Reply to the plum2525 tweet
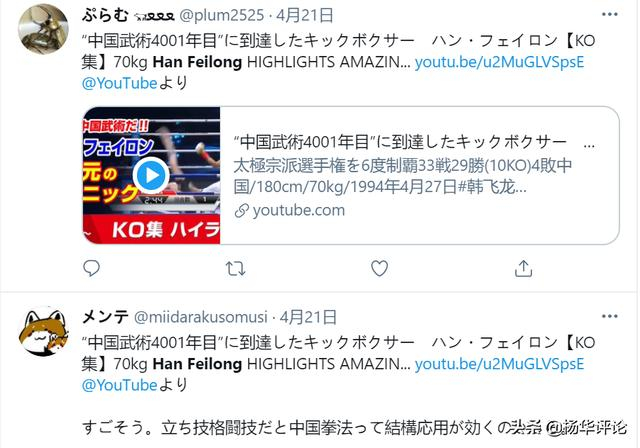640x448 pixels. pyautogui.click(x=91, y=268)
